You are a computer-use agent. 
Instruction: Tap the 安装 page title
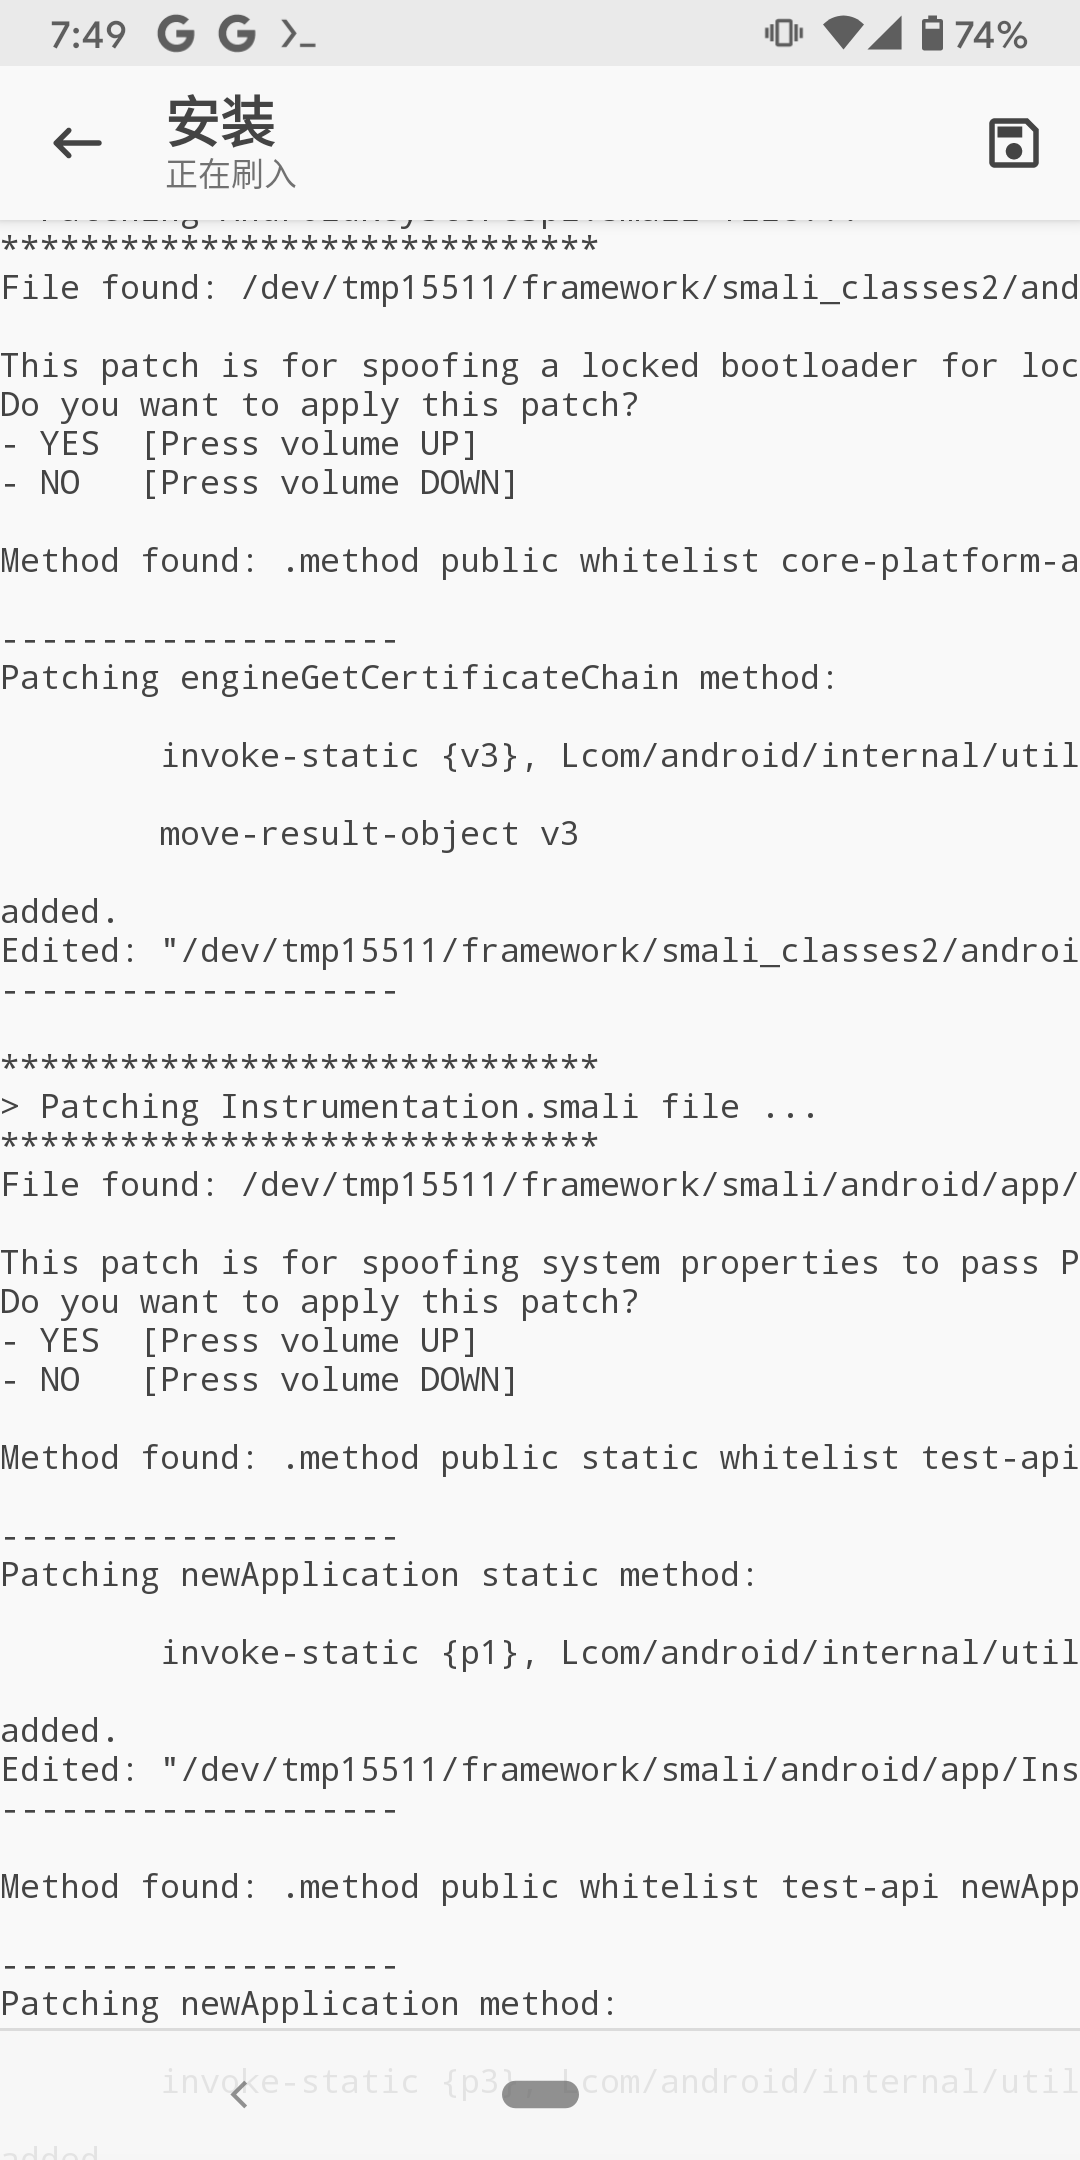221,122
